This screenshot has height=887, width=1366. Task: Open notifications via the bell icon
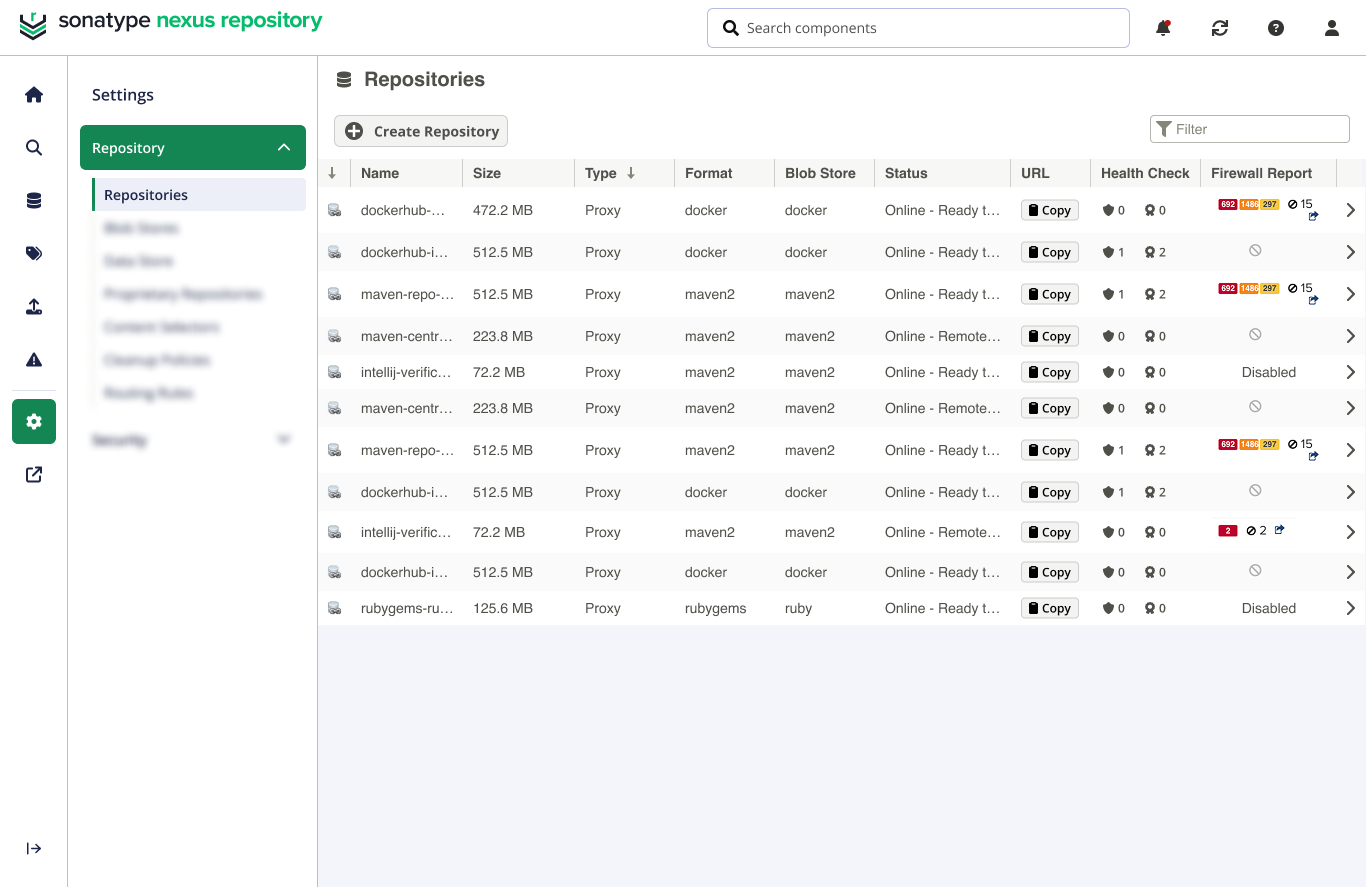(x=1163, y=28)
